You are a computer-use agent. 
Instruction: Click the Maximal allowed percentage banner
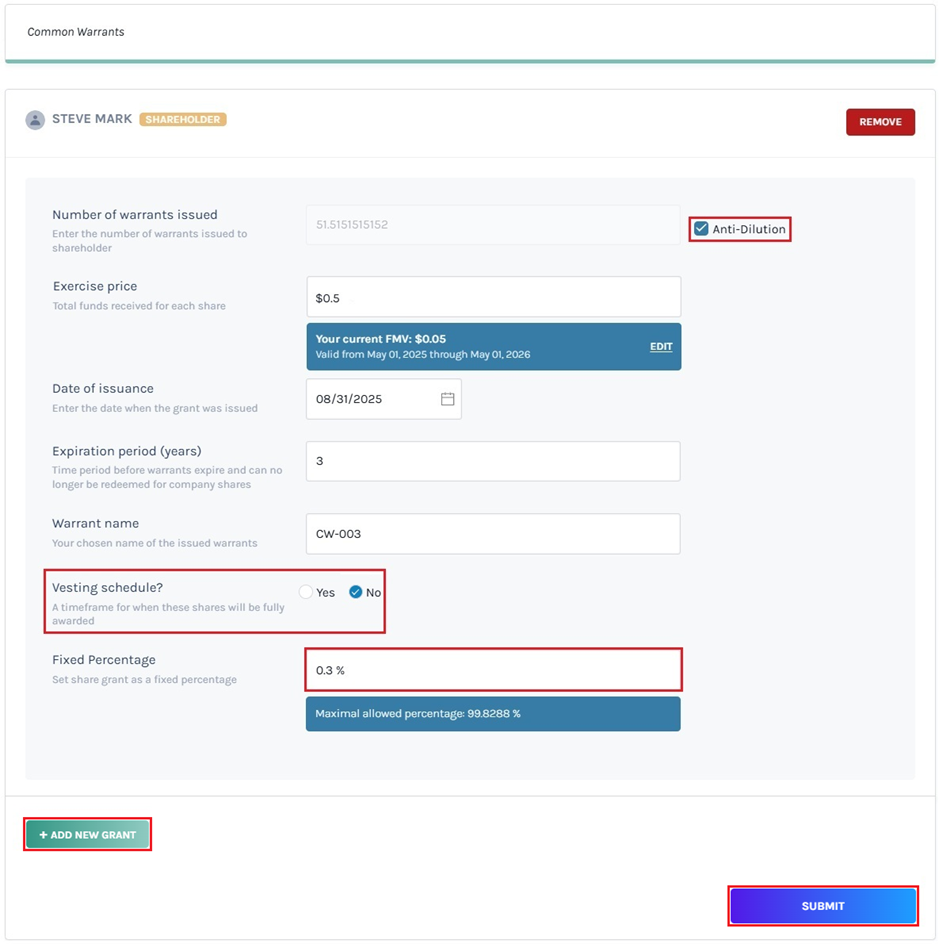(x=493, y=714)
